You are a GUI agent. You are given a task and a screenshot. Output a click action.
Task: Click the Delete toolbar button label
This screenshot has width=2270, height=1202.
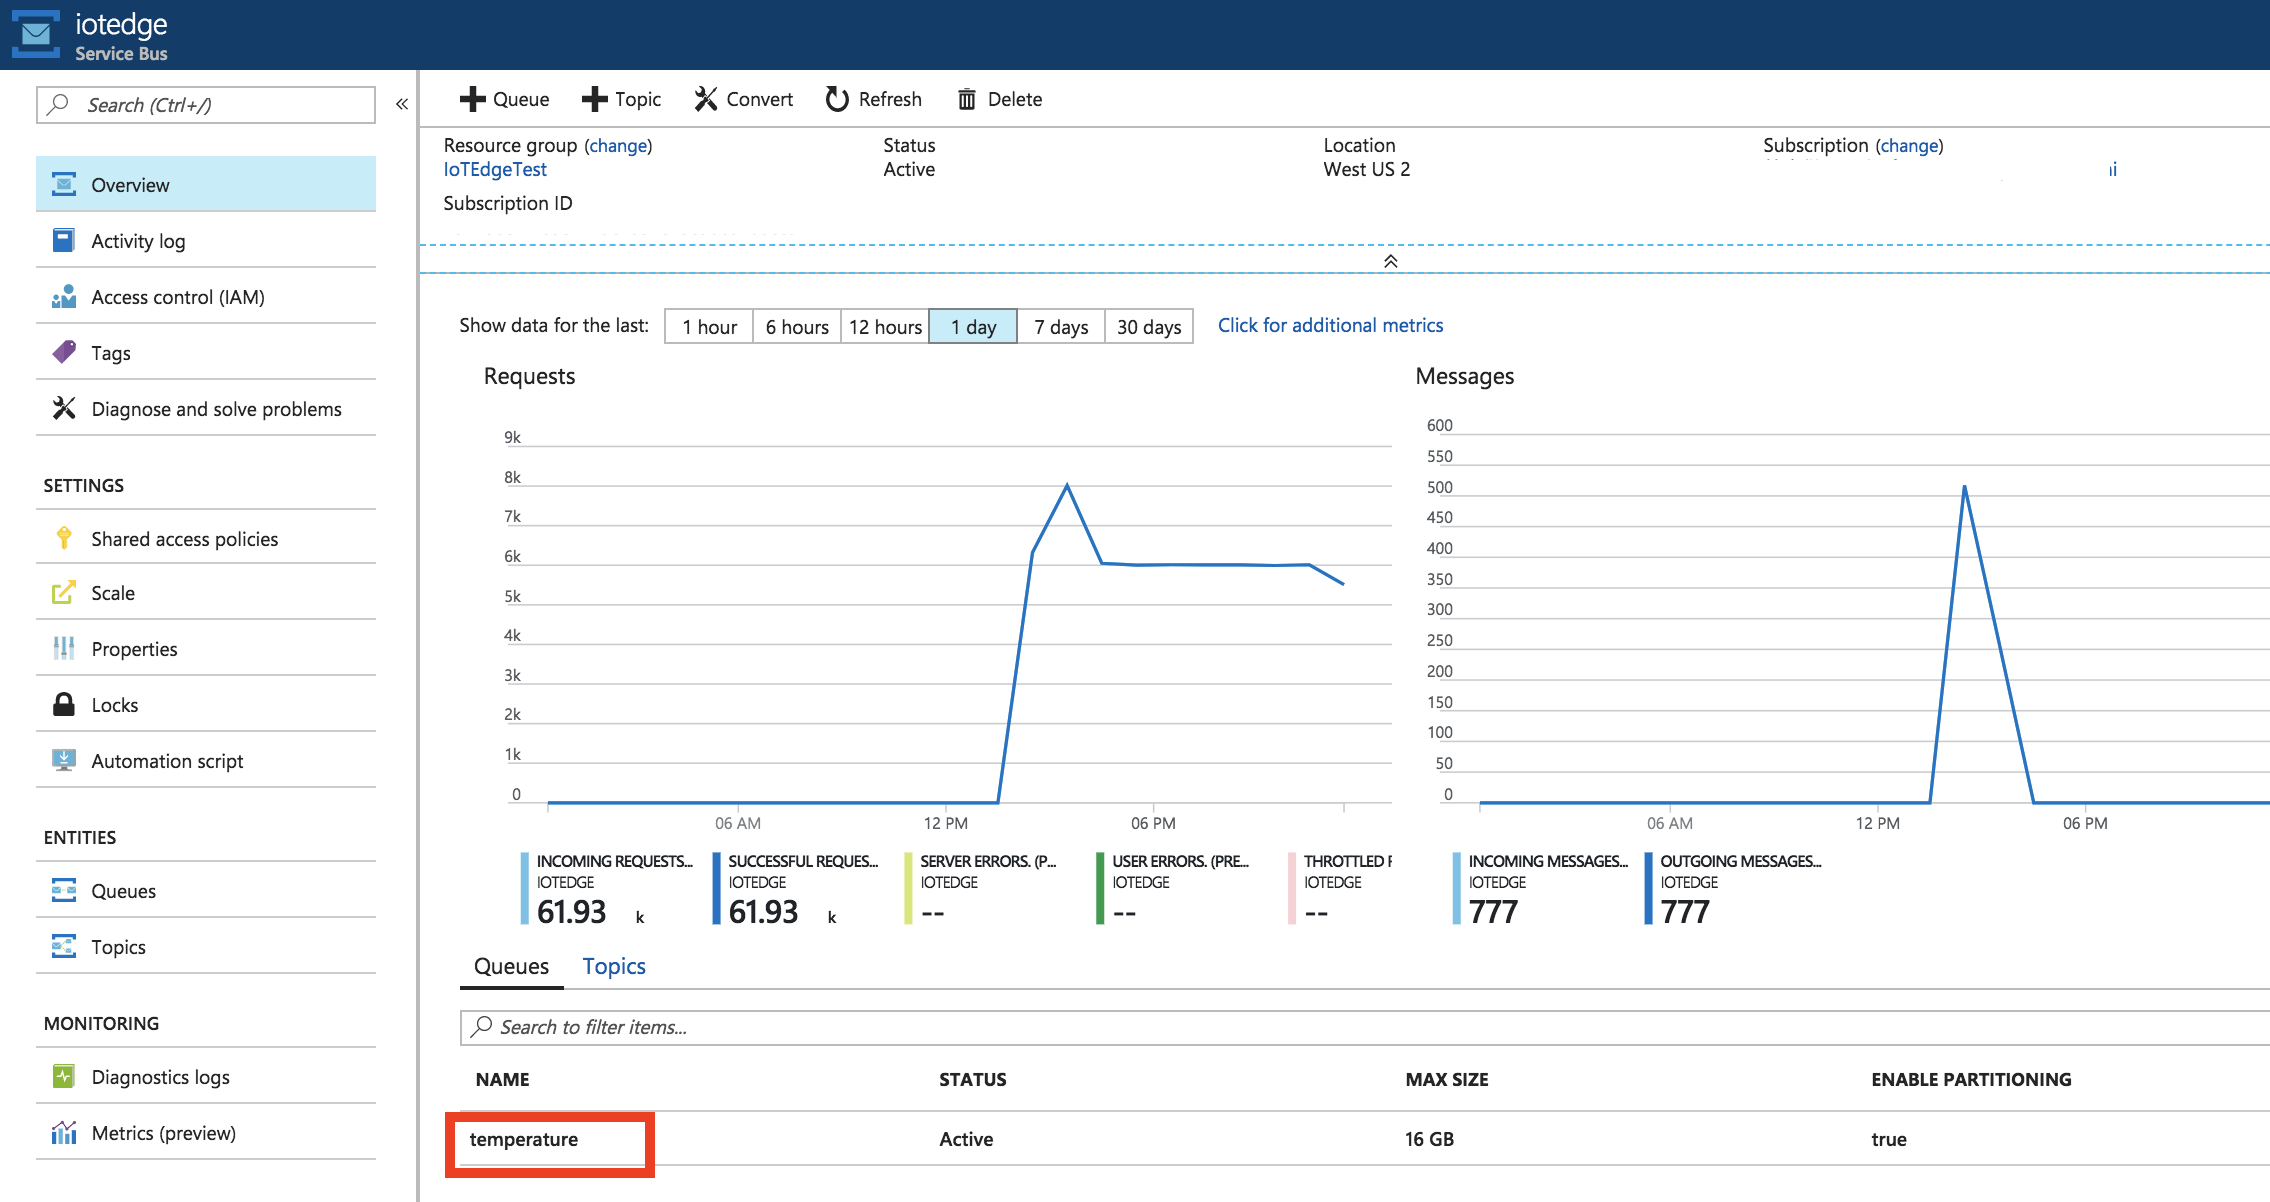point(1015,99)
